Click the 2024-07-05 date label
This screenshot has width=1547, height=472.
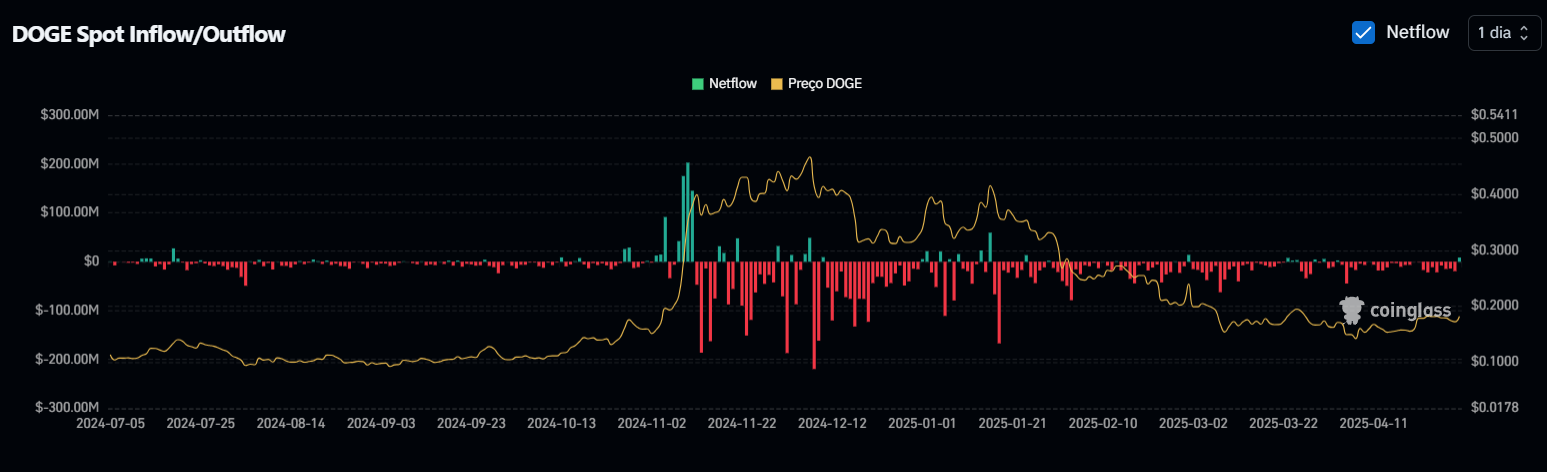(x=110, y=424)
